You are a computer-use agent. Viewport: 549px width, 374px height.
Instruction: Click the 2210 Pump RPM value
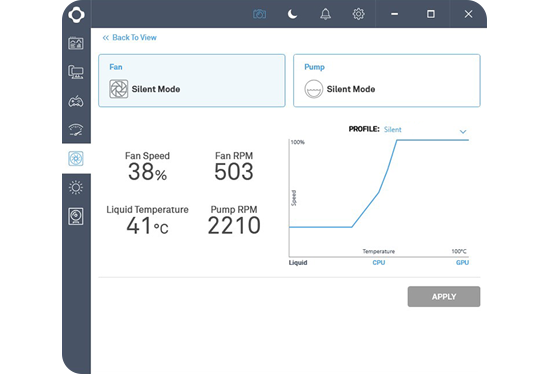(x=234, y=226)
